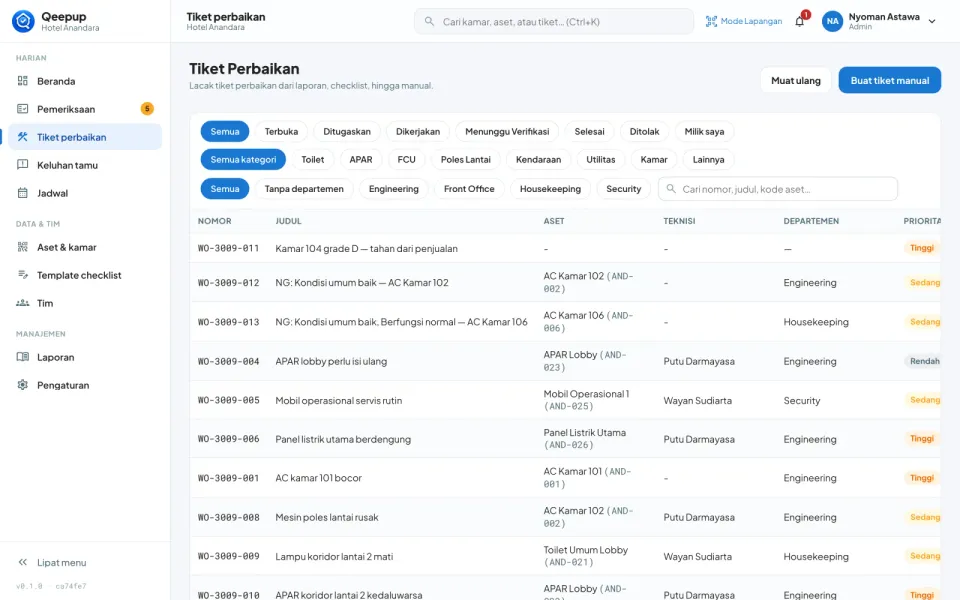Screen dimensions: 960x600
Task: Click the Laporan book icon
Action: [23, 357]
